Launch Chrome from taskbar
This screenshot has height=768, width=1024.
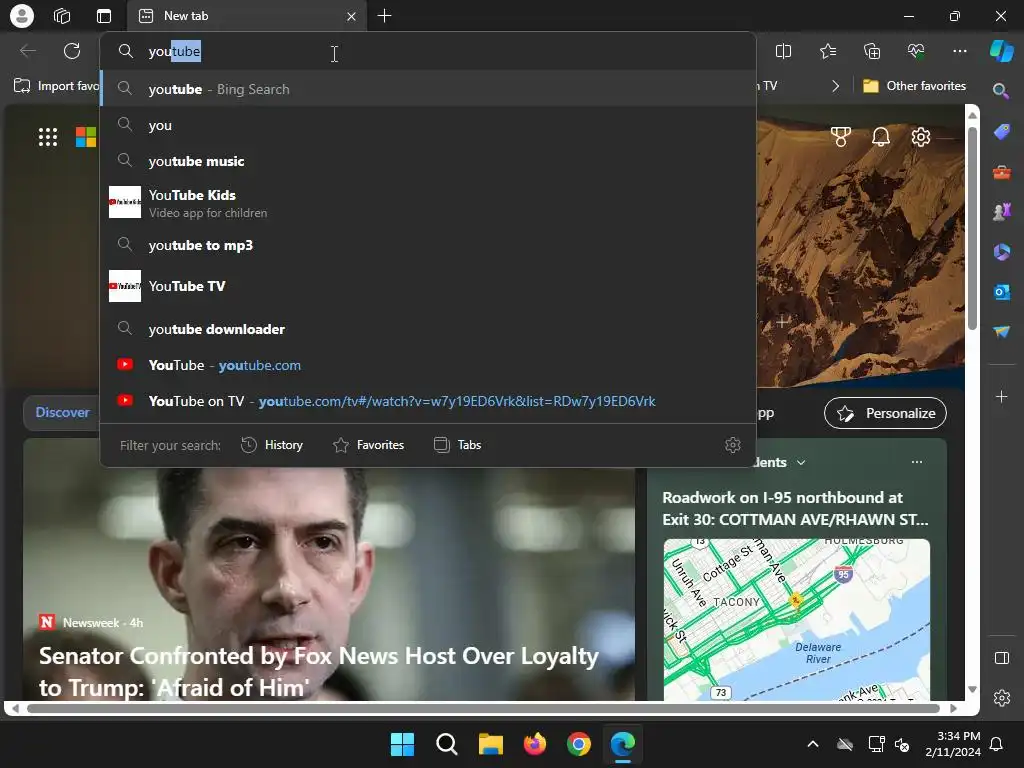(x=579, y=744)
